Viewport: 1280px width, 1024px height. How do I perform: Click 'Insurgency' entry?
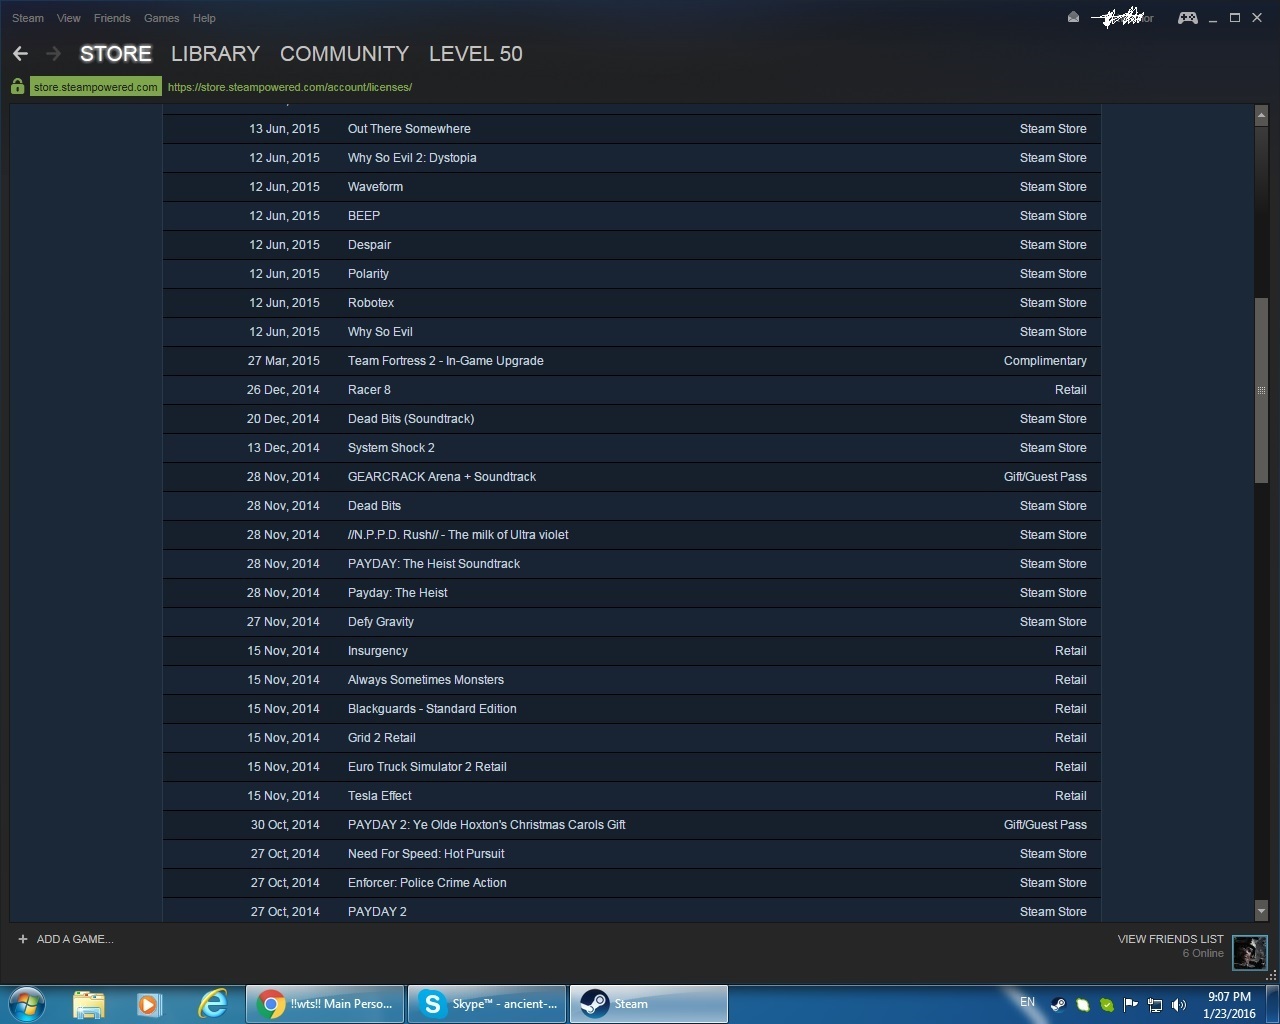click(x=631, y=651)
